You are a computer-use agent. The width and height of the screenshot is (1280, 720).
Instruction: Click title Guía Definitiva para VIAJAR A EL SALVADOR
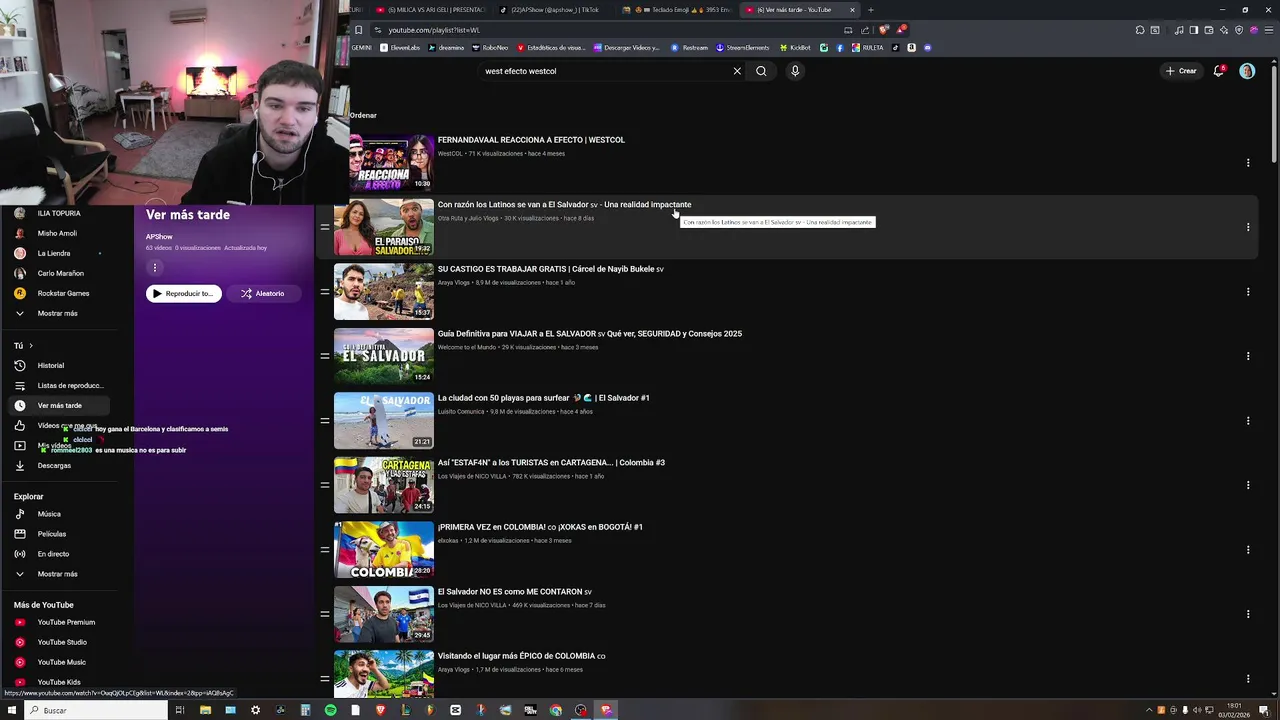590,334
